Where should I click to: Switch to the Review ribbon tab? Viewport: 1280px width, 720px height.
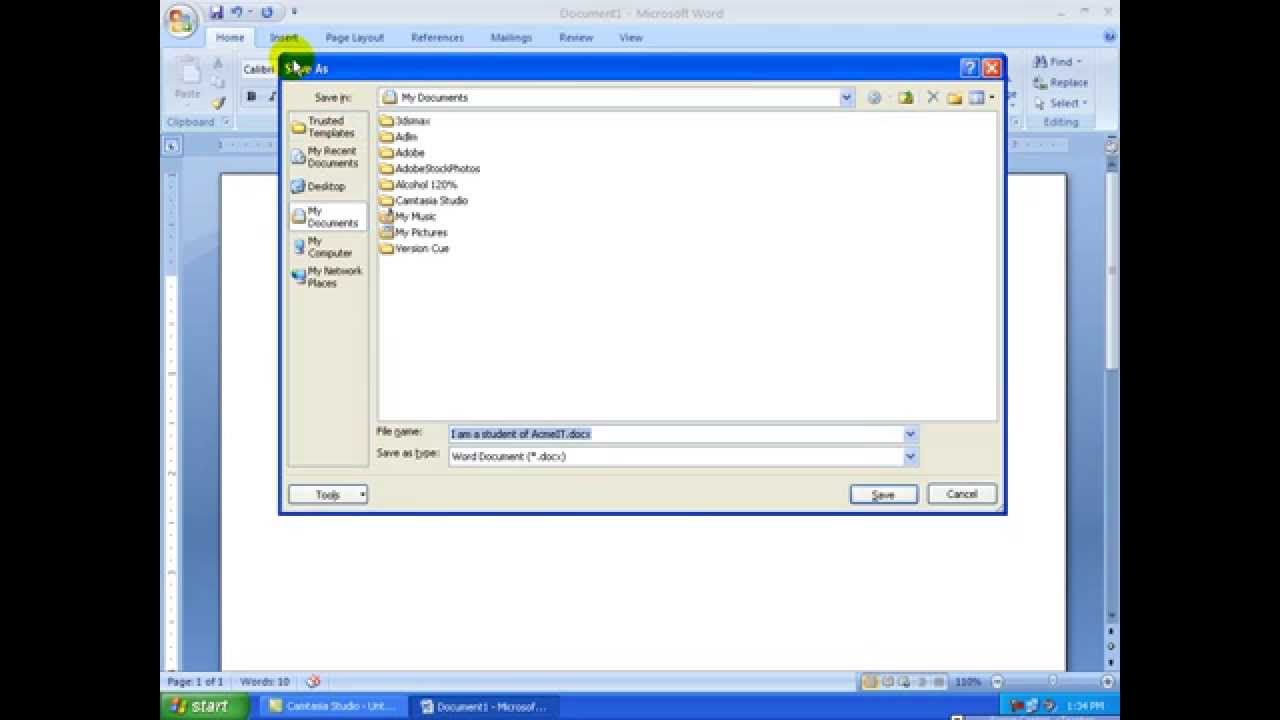(576, 38)
